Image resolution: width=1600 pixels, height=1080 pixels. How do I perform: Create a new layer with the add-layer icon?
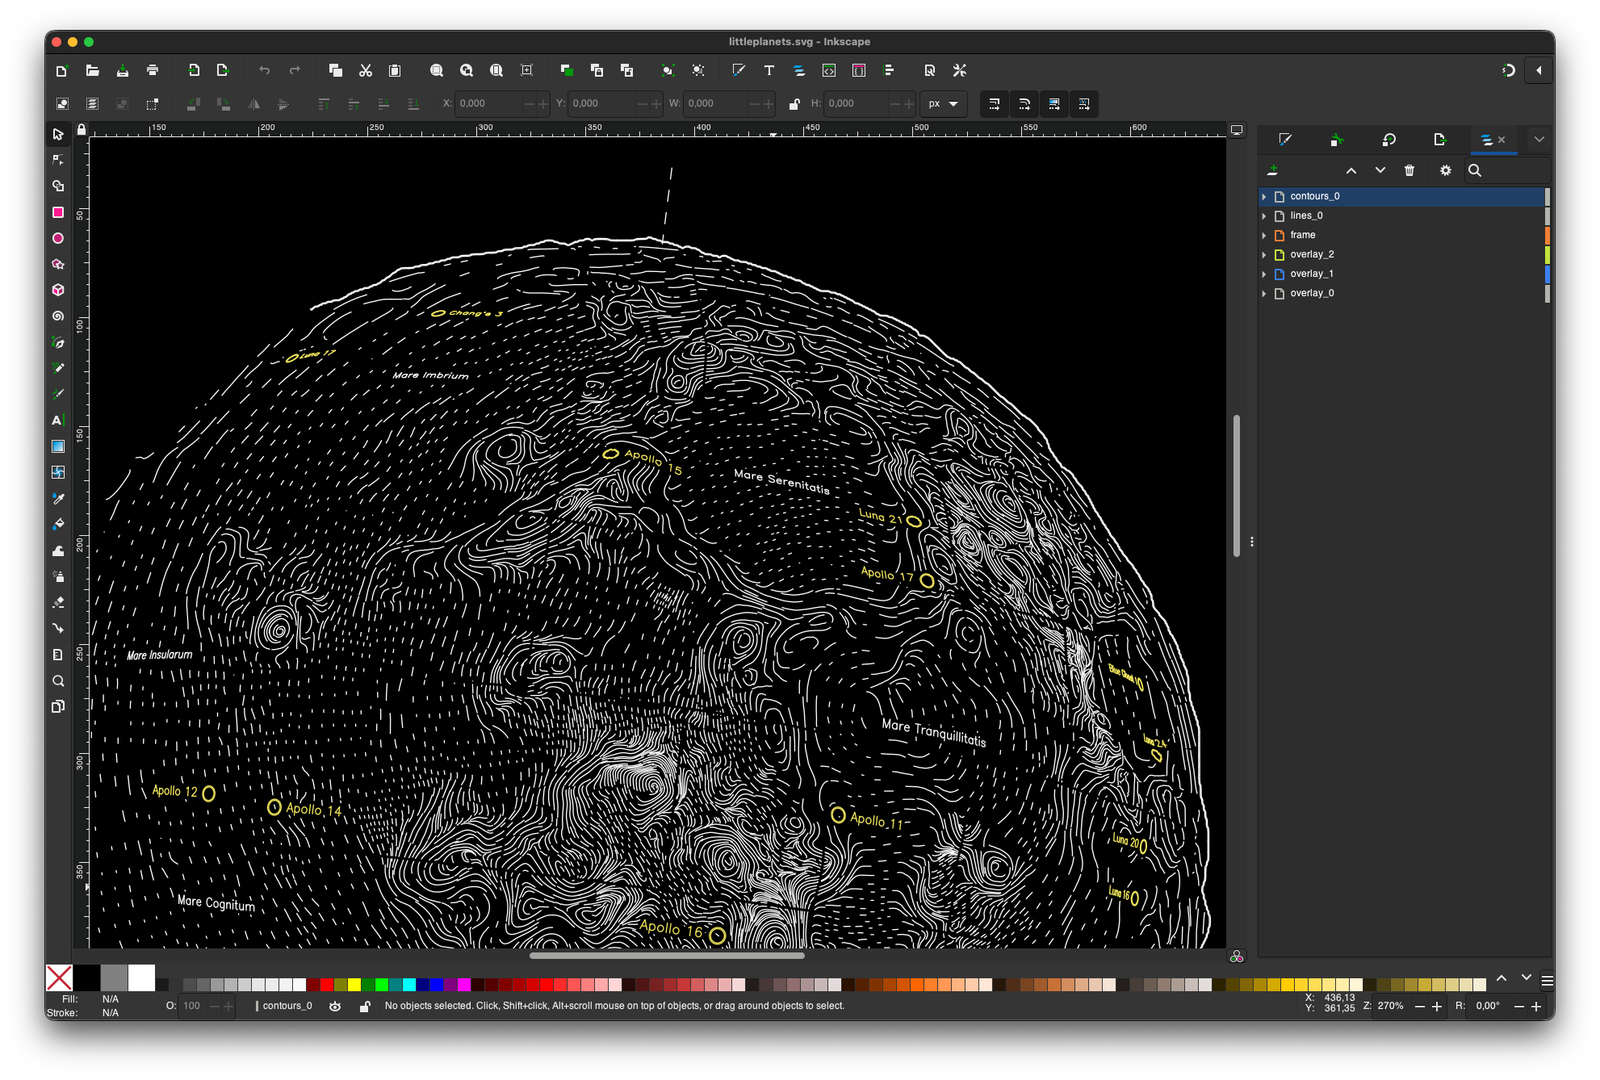1273,170
